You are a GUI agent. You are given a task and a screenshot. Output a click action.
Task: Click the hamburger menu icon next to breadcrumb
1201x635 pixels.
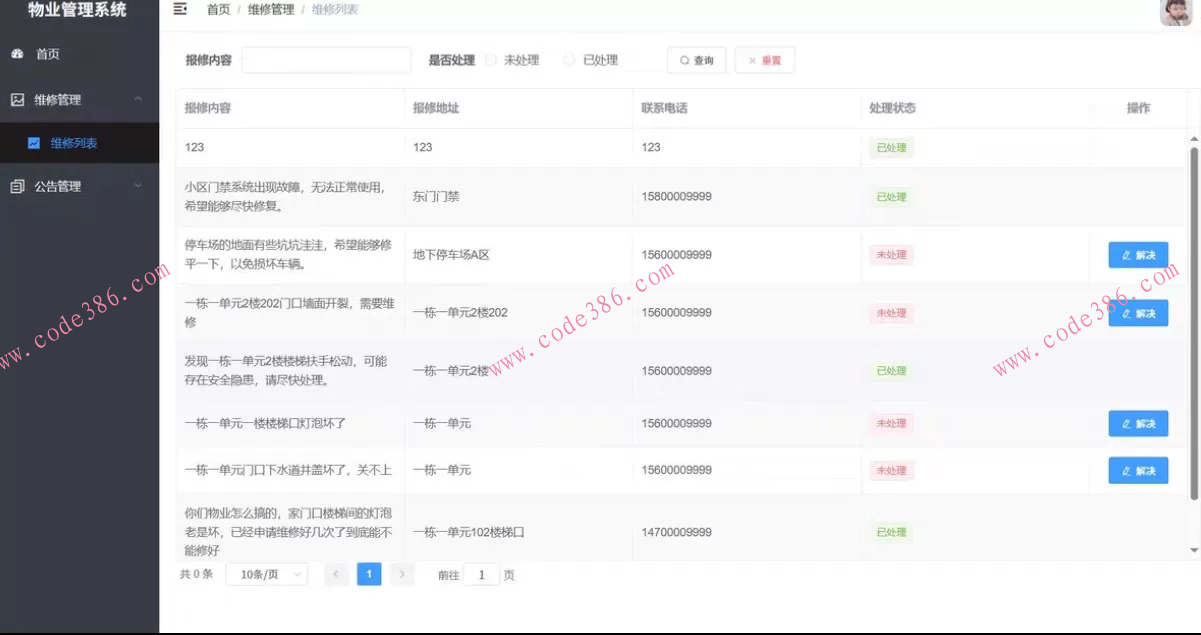pos(180,9)
